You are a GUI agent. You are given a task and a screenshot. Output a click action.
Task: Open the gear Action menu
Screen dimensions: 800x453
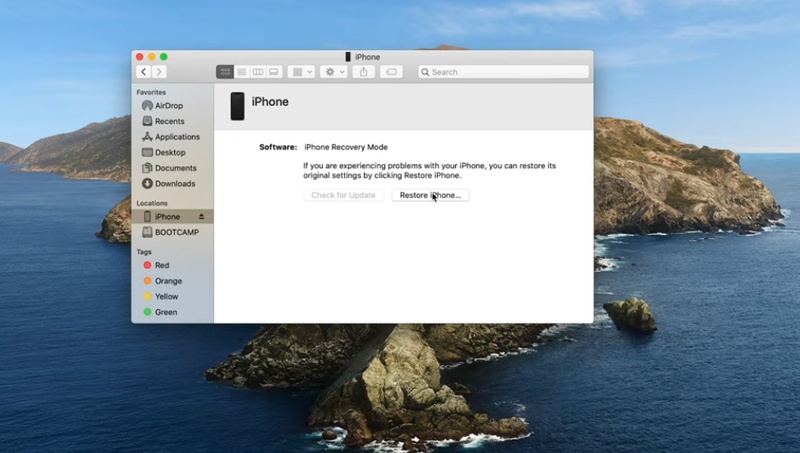click(x=334, y=72)
